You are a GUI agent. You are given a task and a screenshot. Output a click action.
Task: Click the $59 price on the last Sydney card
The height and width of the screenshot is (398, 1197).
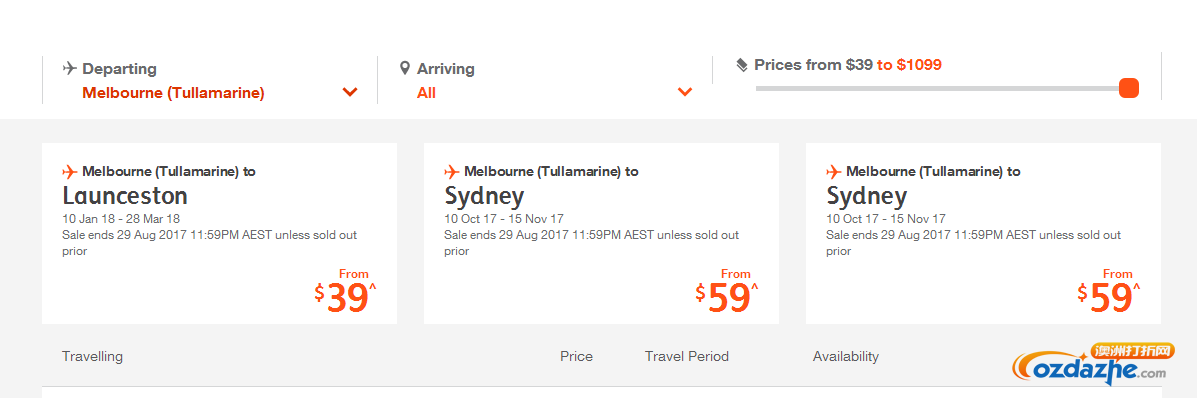(1109, 298)
